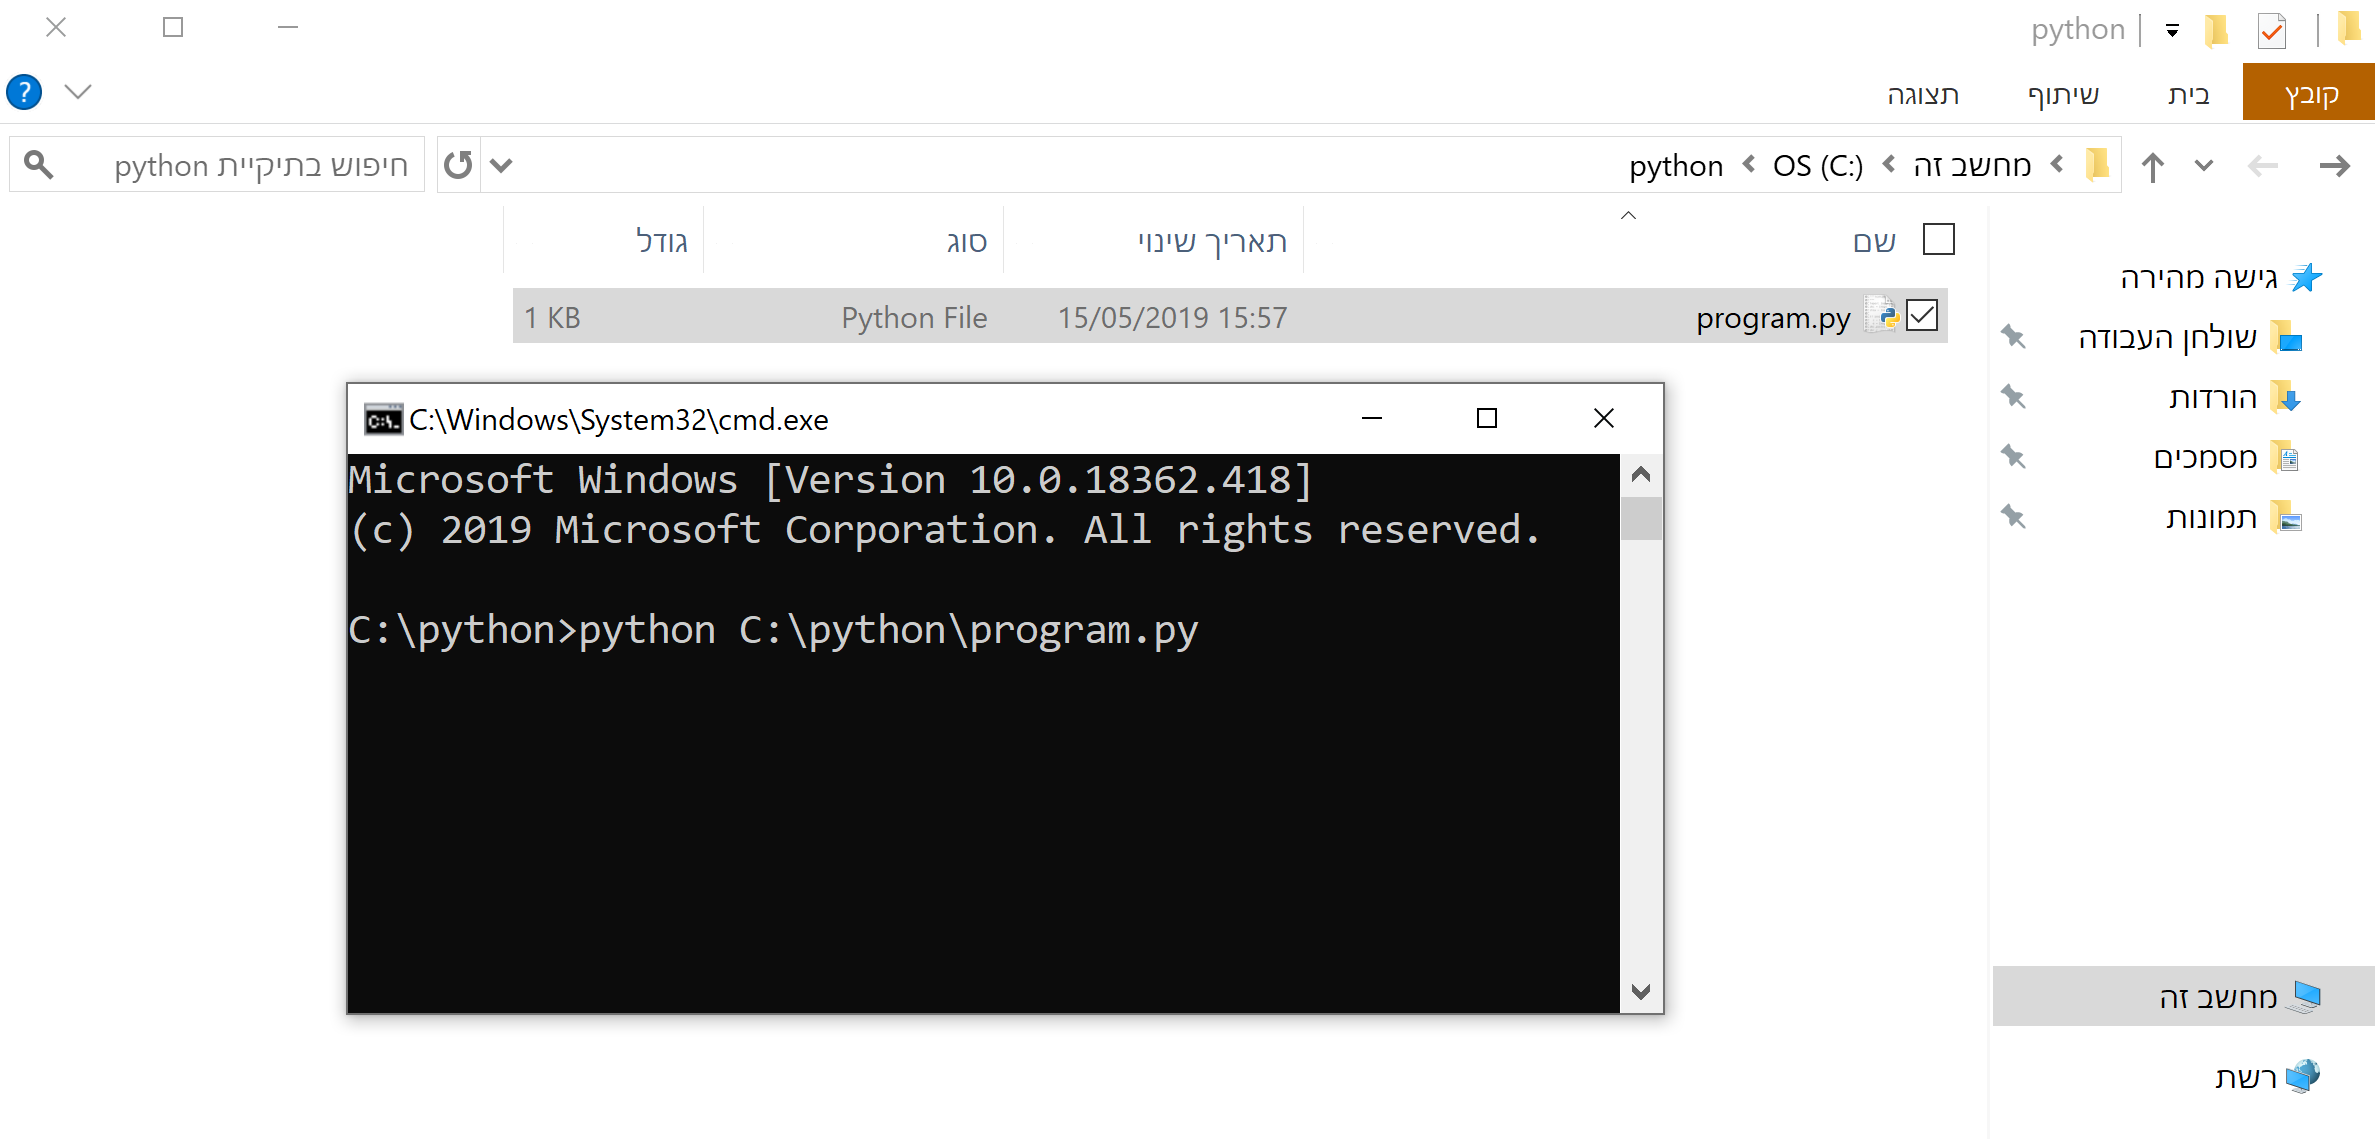Select the program.py file name
This screenshot has width=2375, height=1139.
click(1773, 318)
